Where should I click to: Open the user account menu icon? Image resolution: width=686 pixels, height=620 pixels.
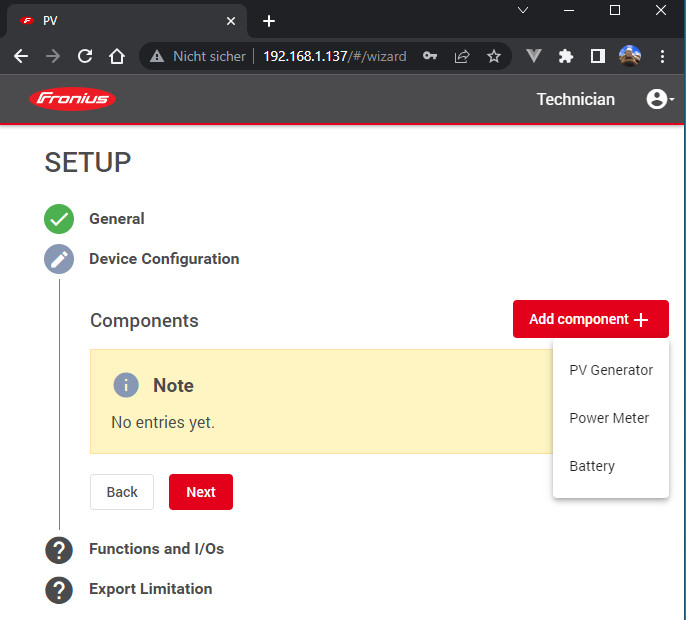[x=657, y=99]
